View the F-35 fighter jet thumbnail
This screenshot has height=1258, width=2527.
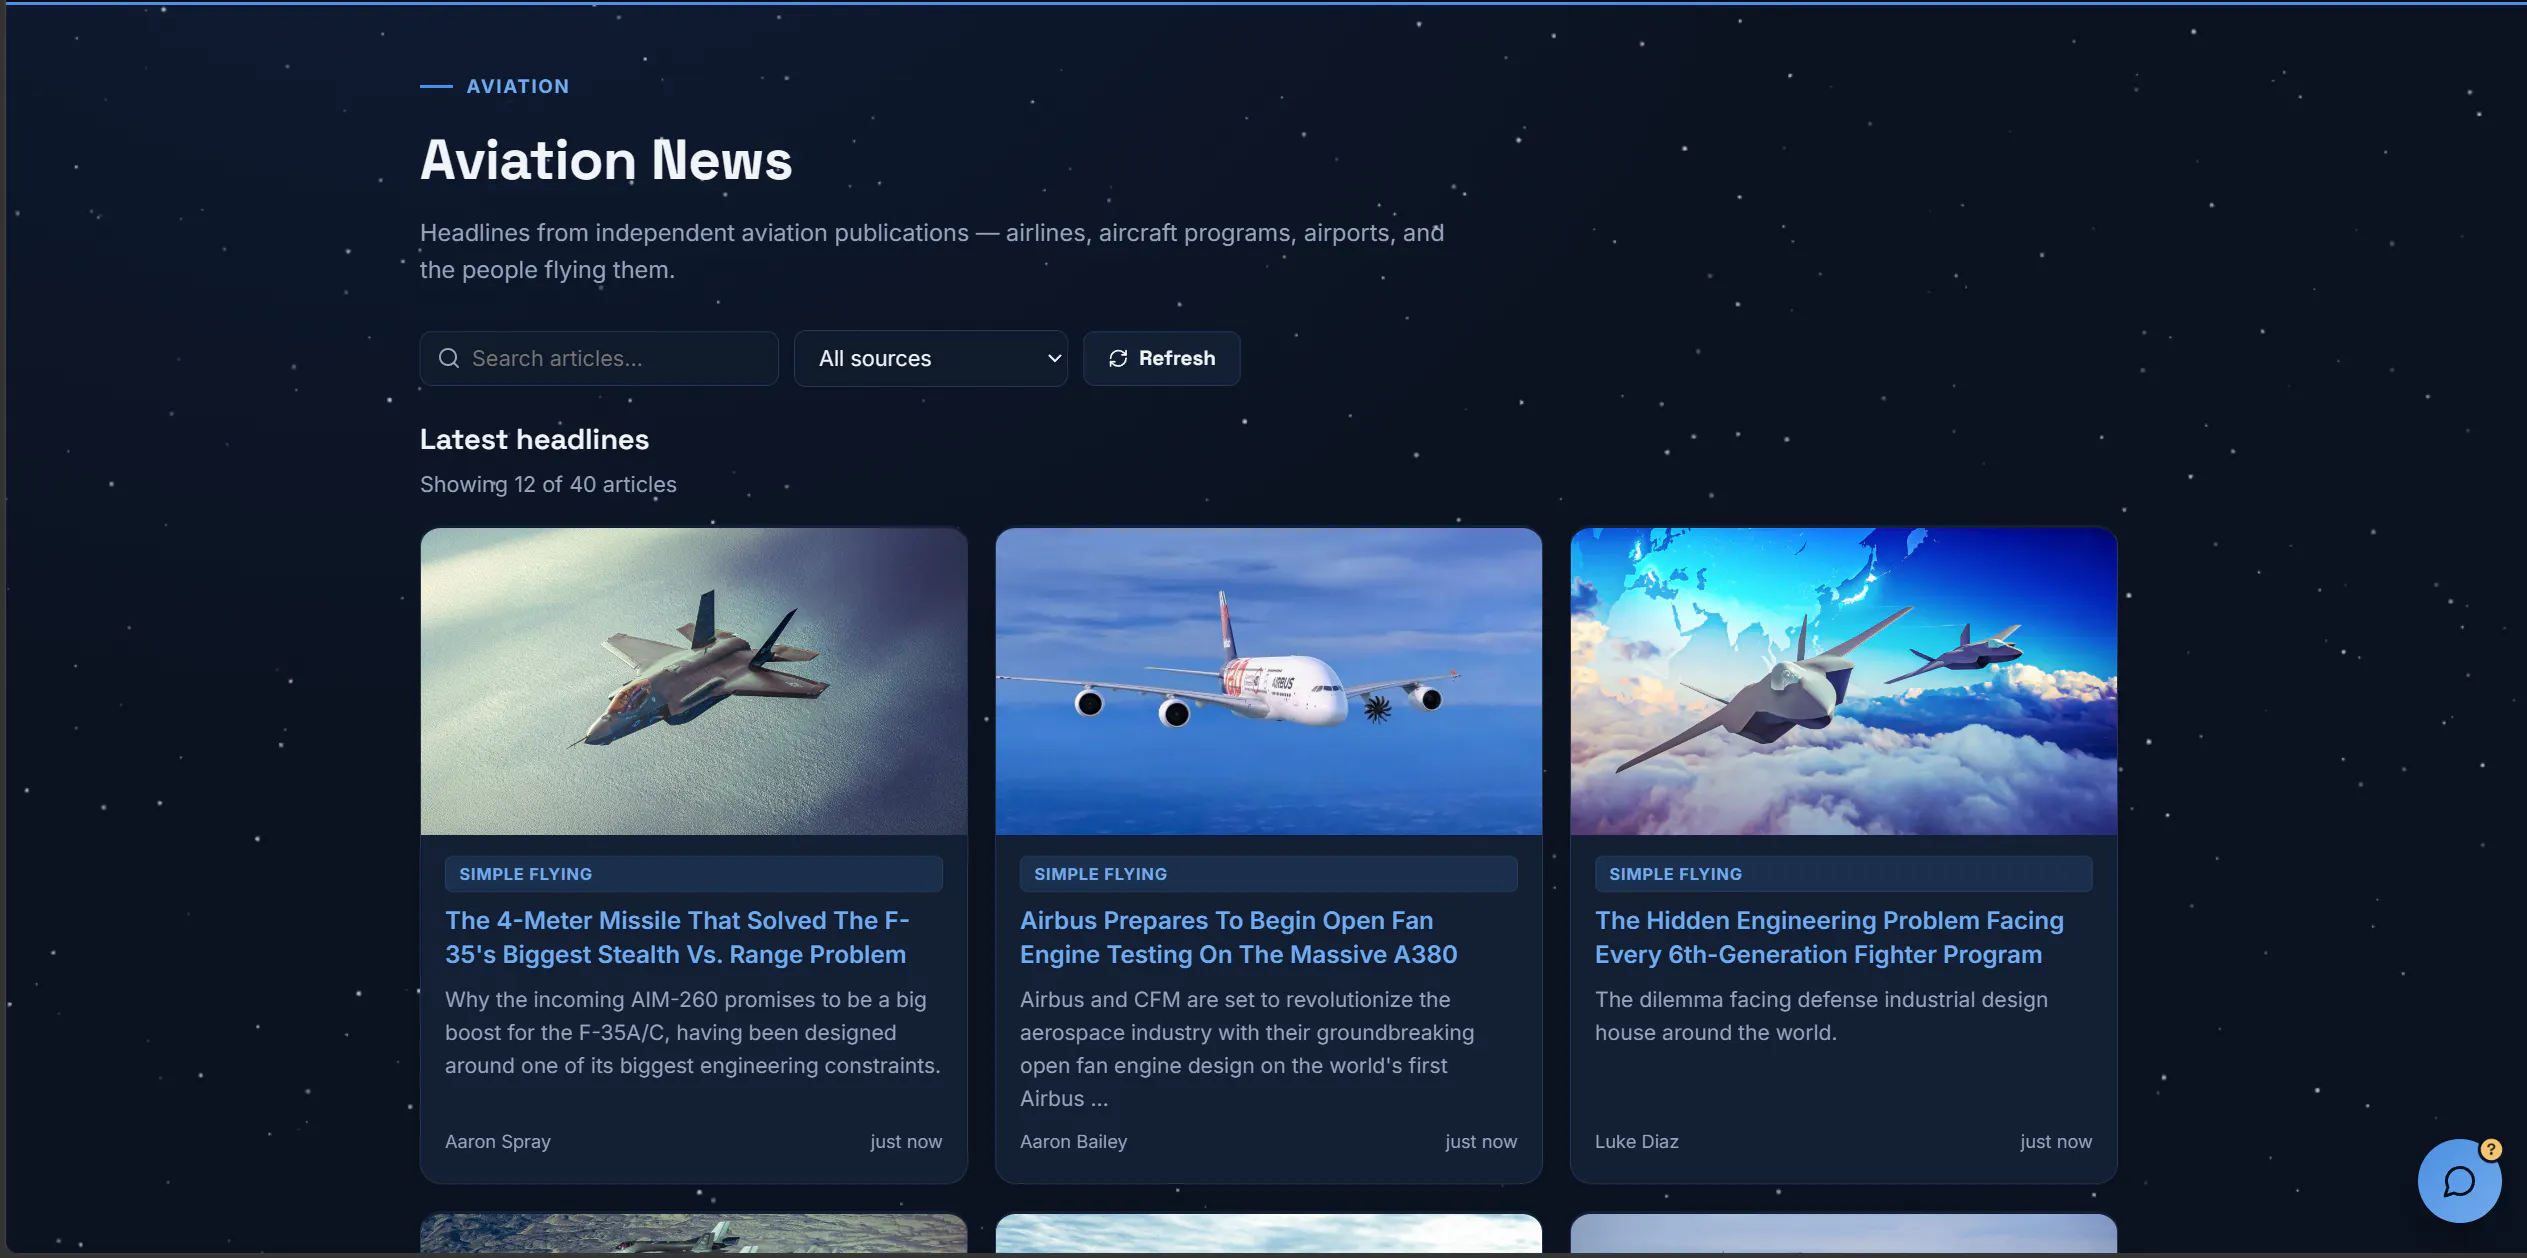694,681
